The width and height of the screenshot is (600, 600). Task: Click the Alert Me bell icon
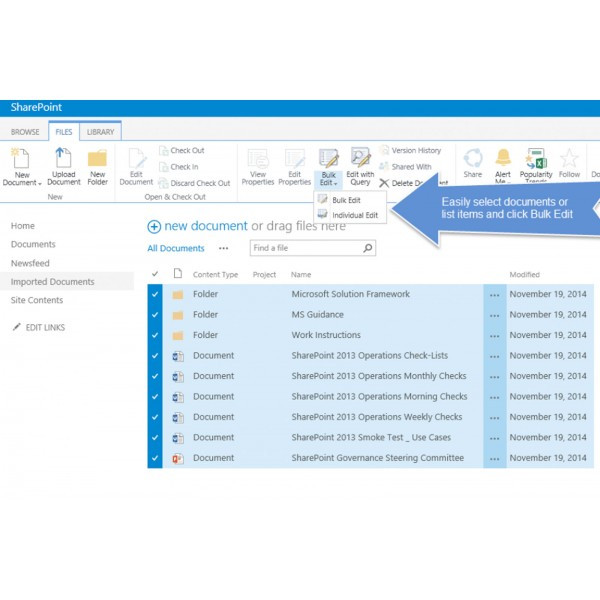503,158
